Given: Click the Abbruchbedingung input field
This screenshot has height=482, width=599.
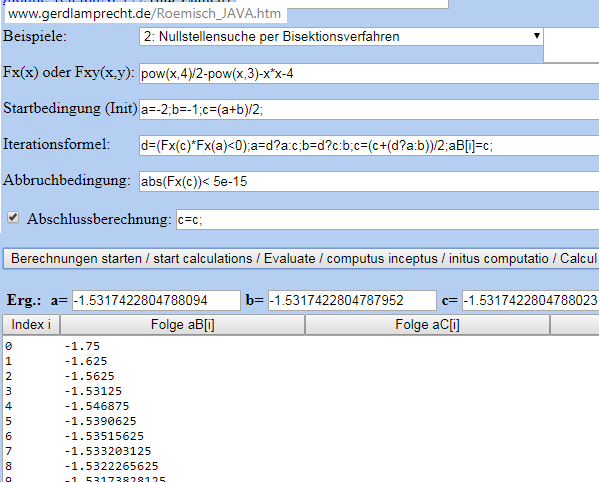Looking at the screenshot, I should pyautogui.click(x=369, y=181).
